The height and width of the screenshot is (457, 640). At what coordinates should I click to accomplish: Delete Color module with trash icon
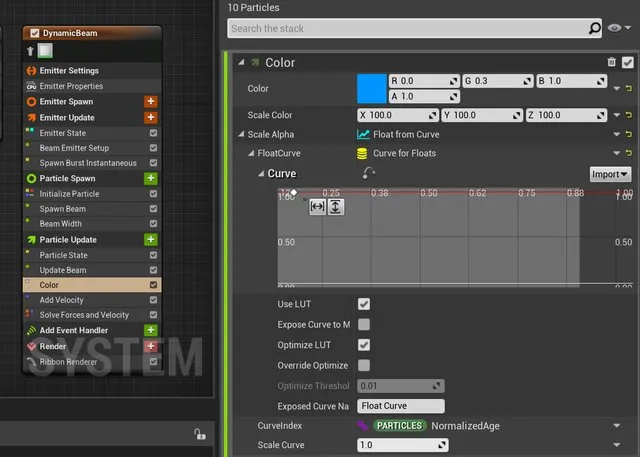(611, 62)
